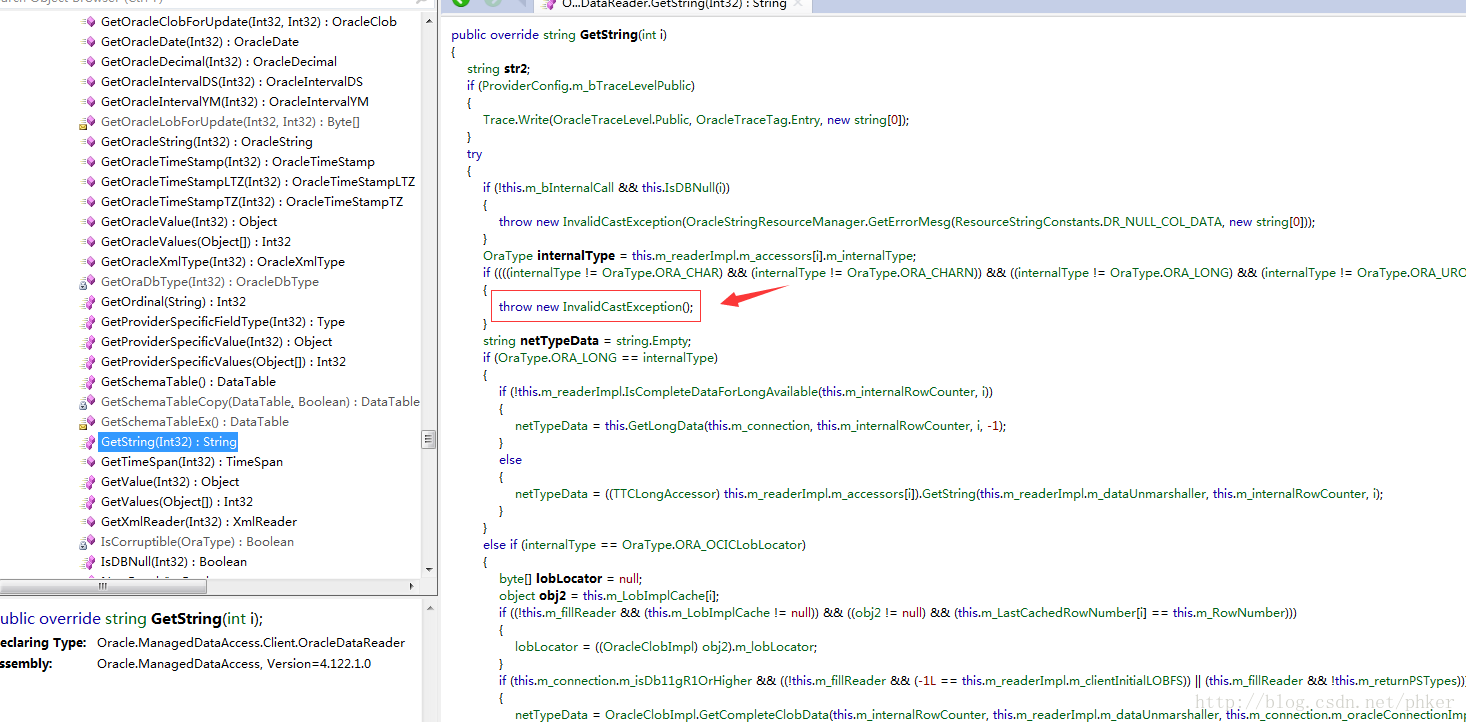This screenshot has width=1466, height=722.
Task: Click the method icon beside GetOracleTimeStampTZ
Action: [x=88, y=202]
